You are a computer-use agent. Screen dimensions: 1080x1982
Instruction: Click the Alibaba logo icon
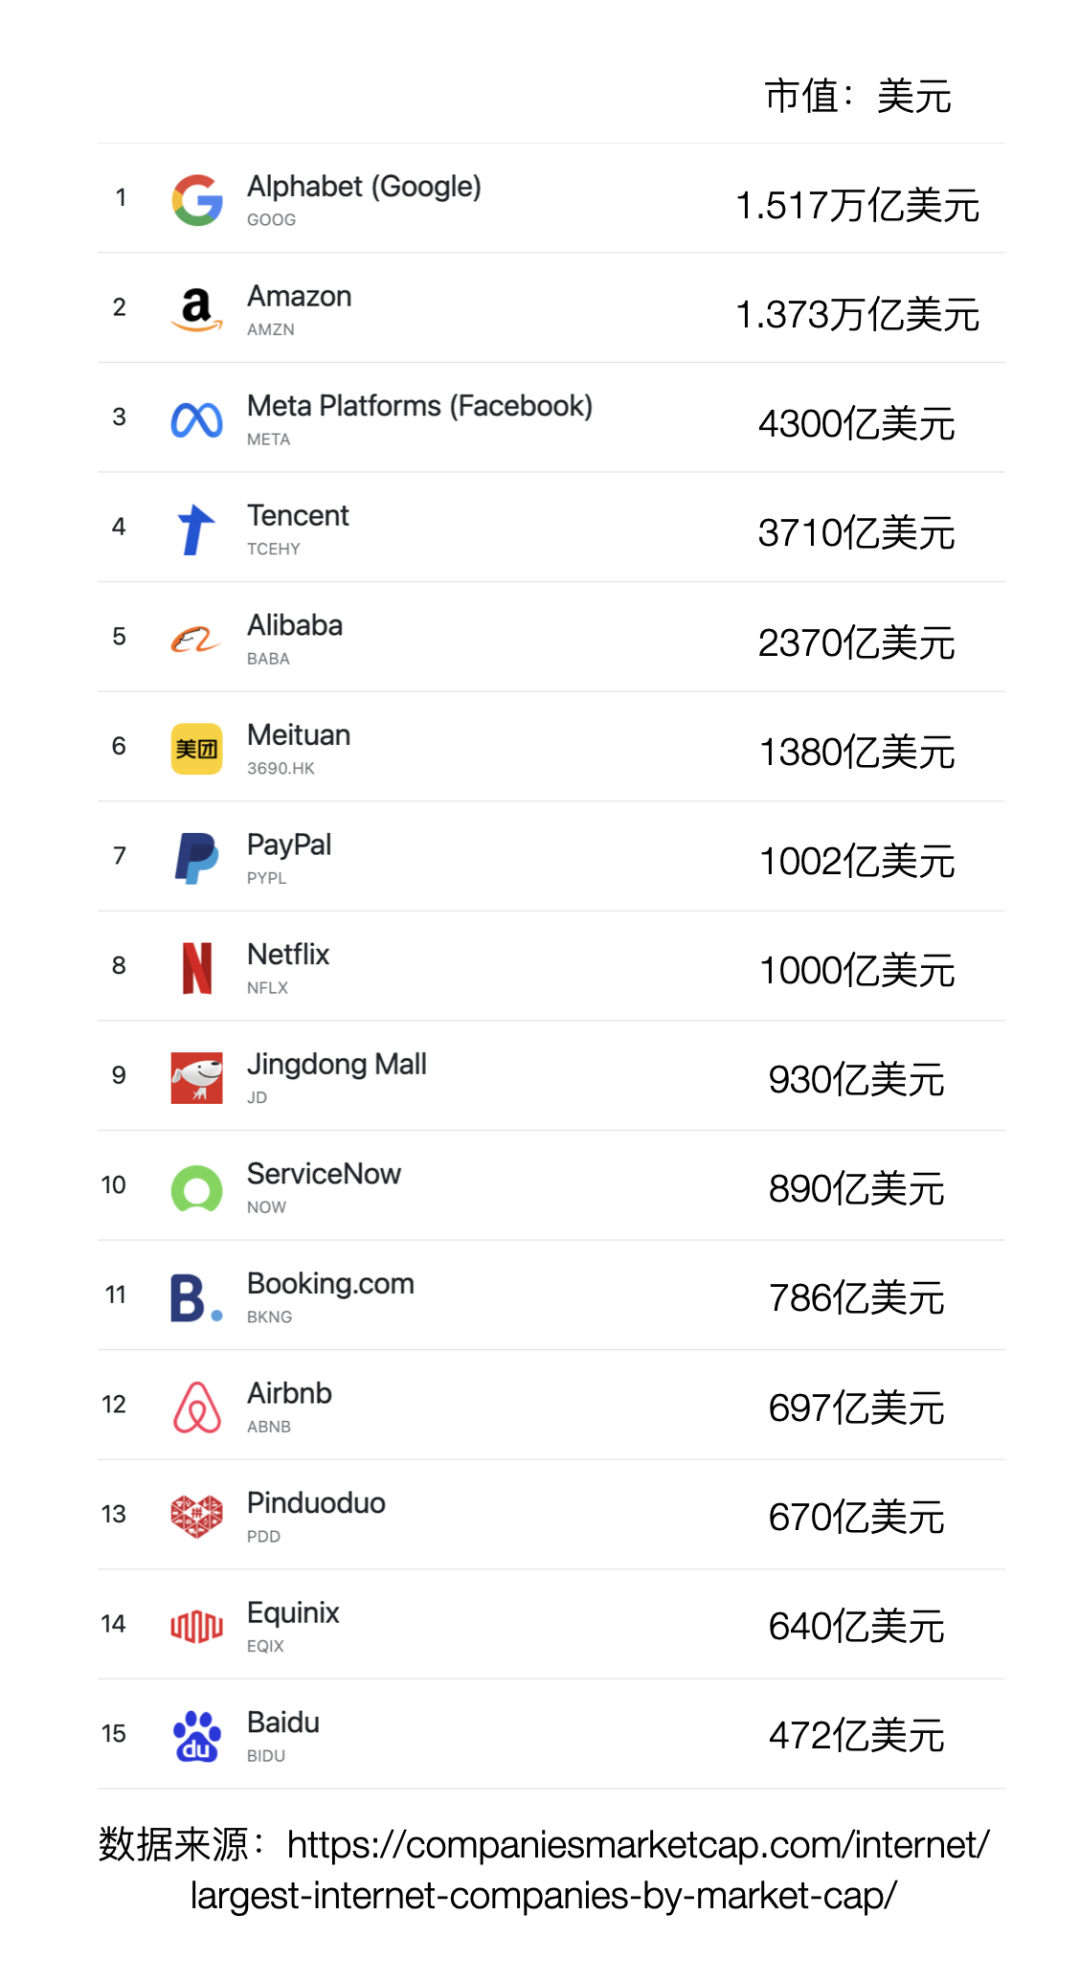(x=196, y=639)
